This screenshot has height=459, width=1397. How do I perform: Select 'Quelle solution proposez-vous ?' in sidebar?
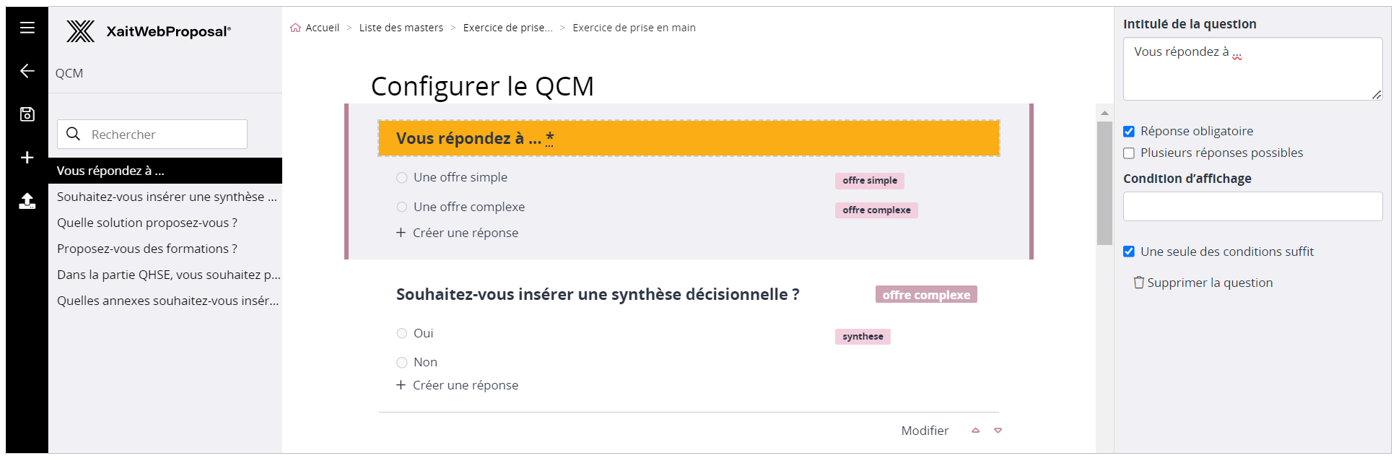click(147, 223)
